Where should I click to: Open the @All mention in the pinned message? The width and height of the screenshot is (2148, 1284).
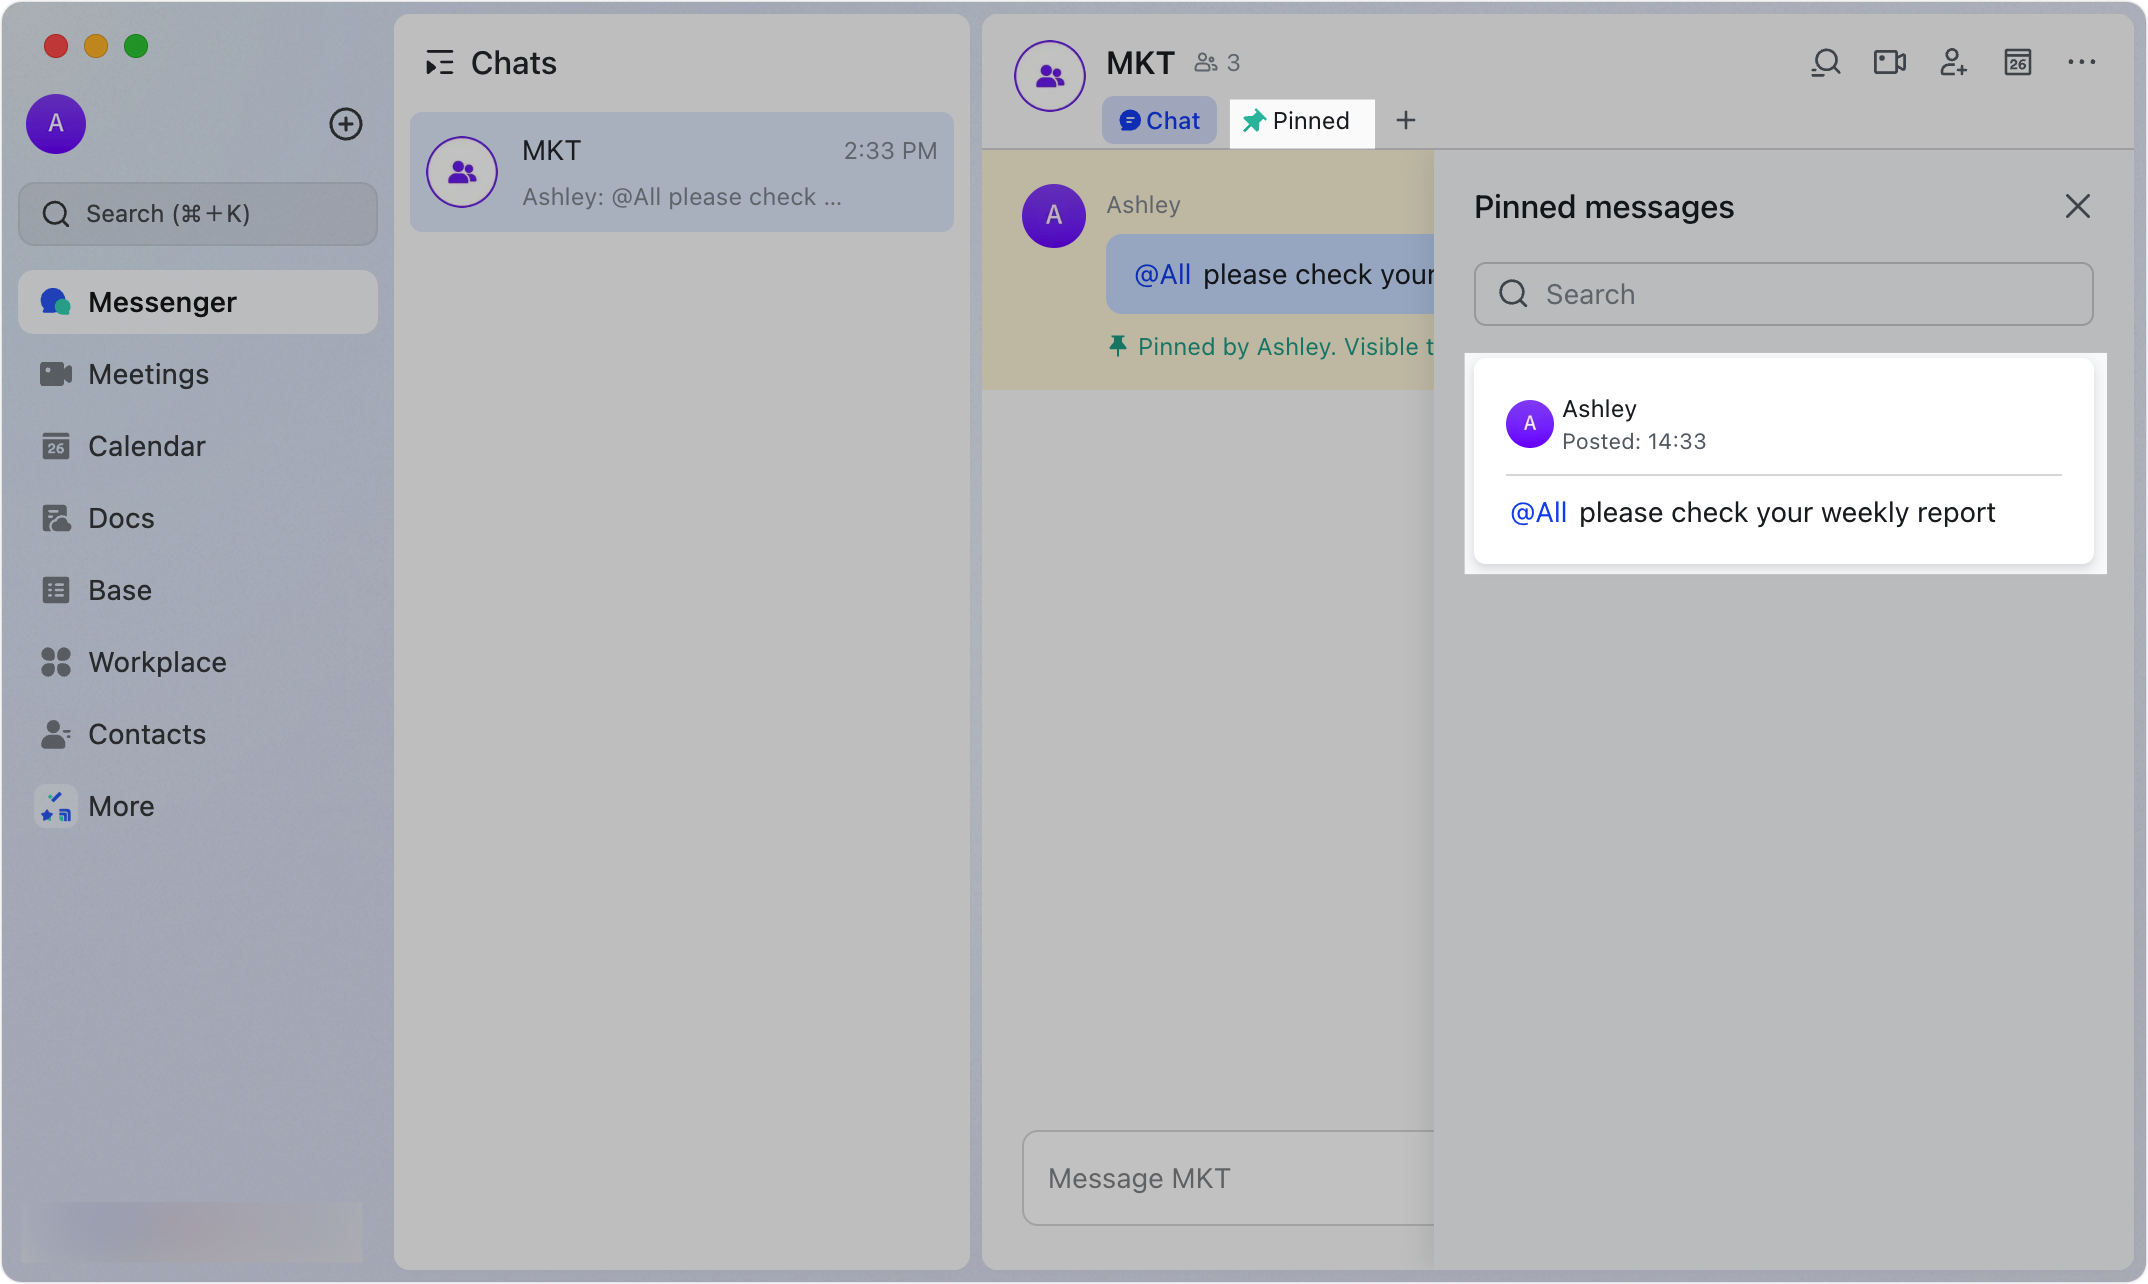click(1538, 512)
